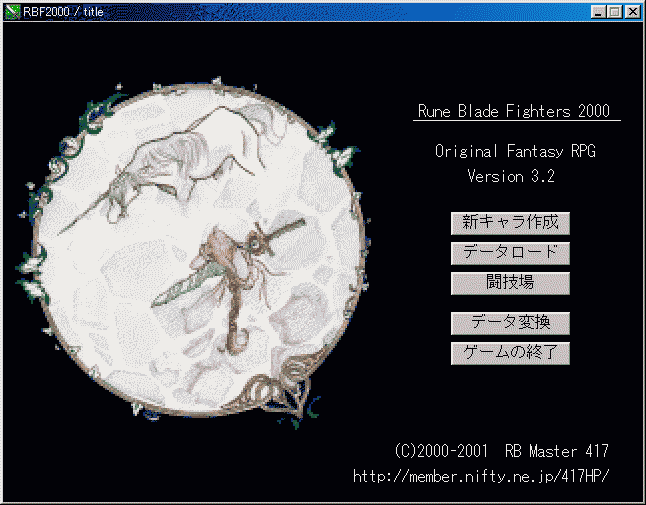
Task: Click the Version 3.2 label
Action: [511, 176]
